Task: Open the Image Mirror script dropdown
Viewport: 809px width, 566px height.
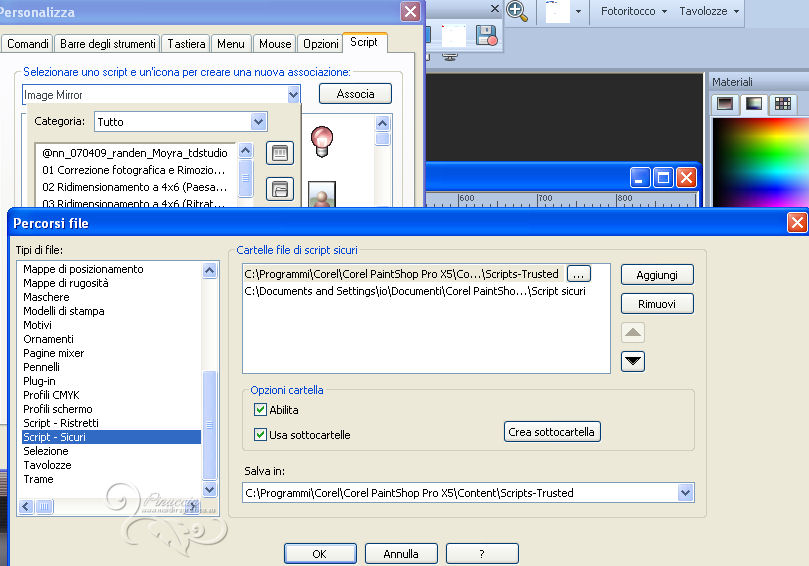Action: coord(293,95)
